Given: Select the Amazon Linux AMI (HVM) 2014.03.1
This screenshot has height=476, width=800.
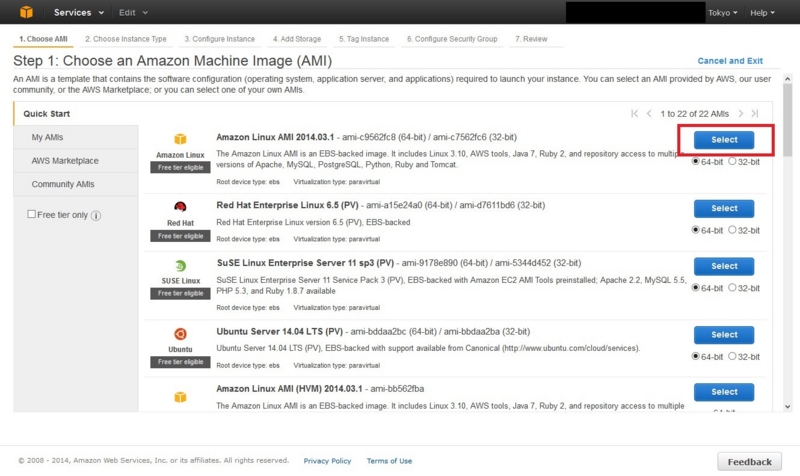Looking at the screenshot, I should point(723,392).
